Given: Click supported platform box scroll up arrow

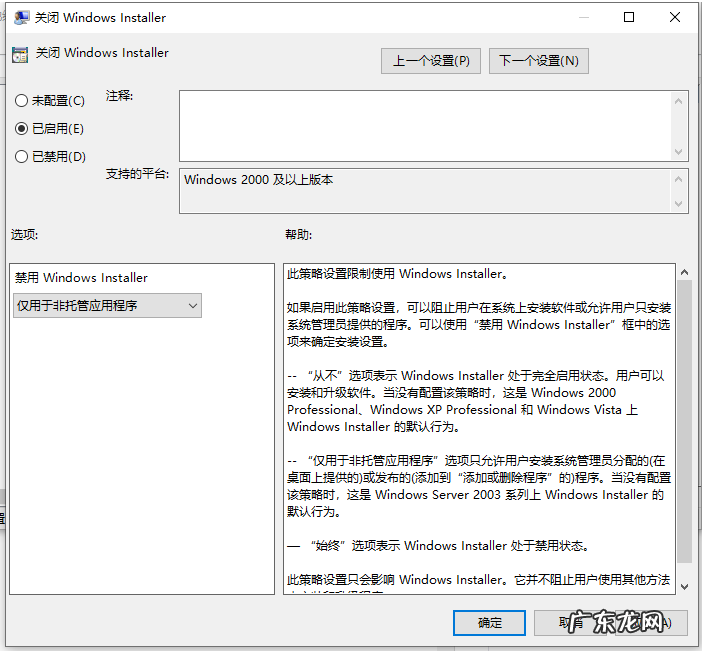Looking at the screenshot, I should [678, 179].
